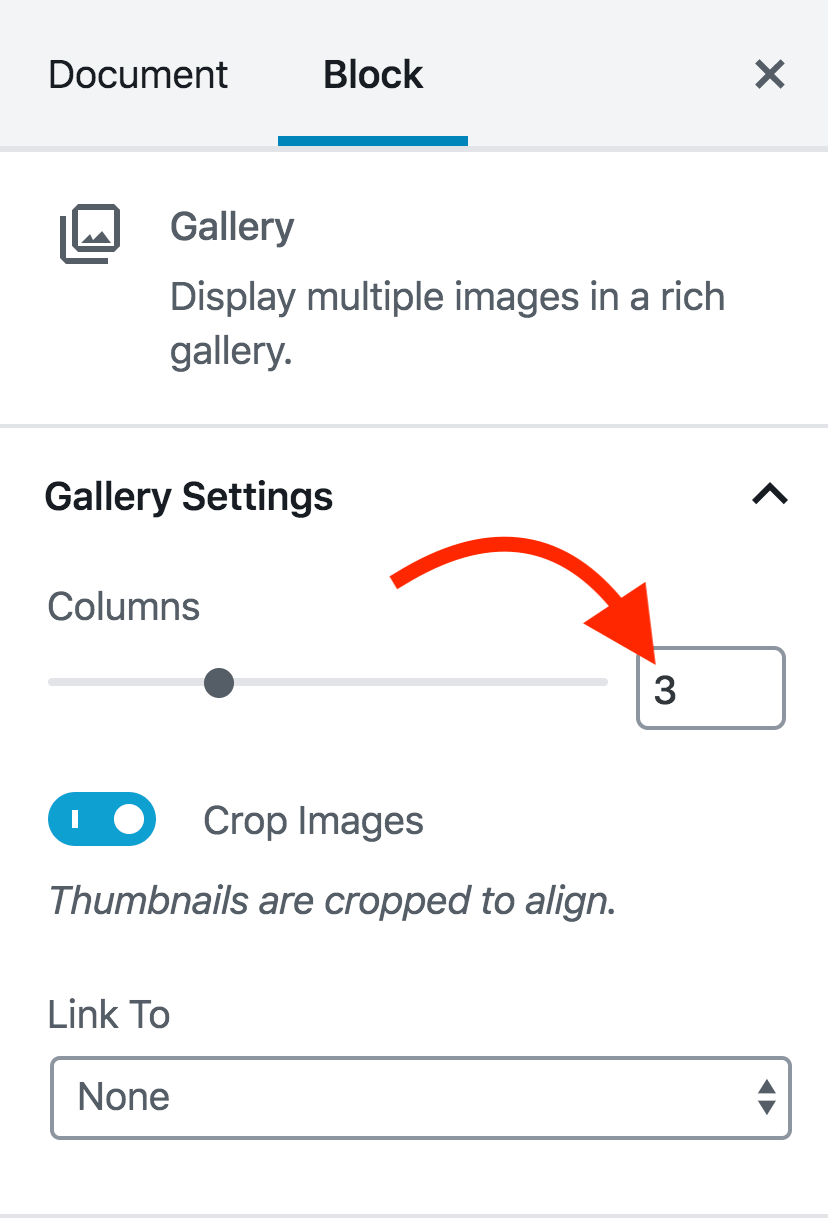
Task: Click the Crop Images label text
Action: 313,821
